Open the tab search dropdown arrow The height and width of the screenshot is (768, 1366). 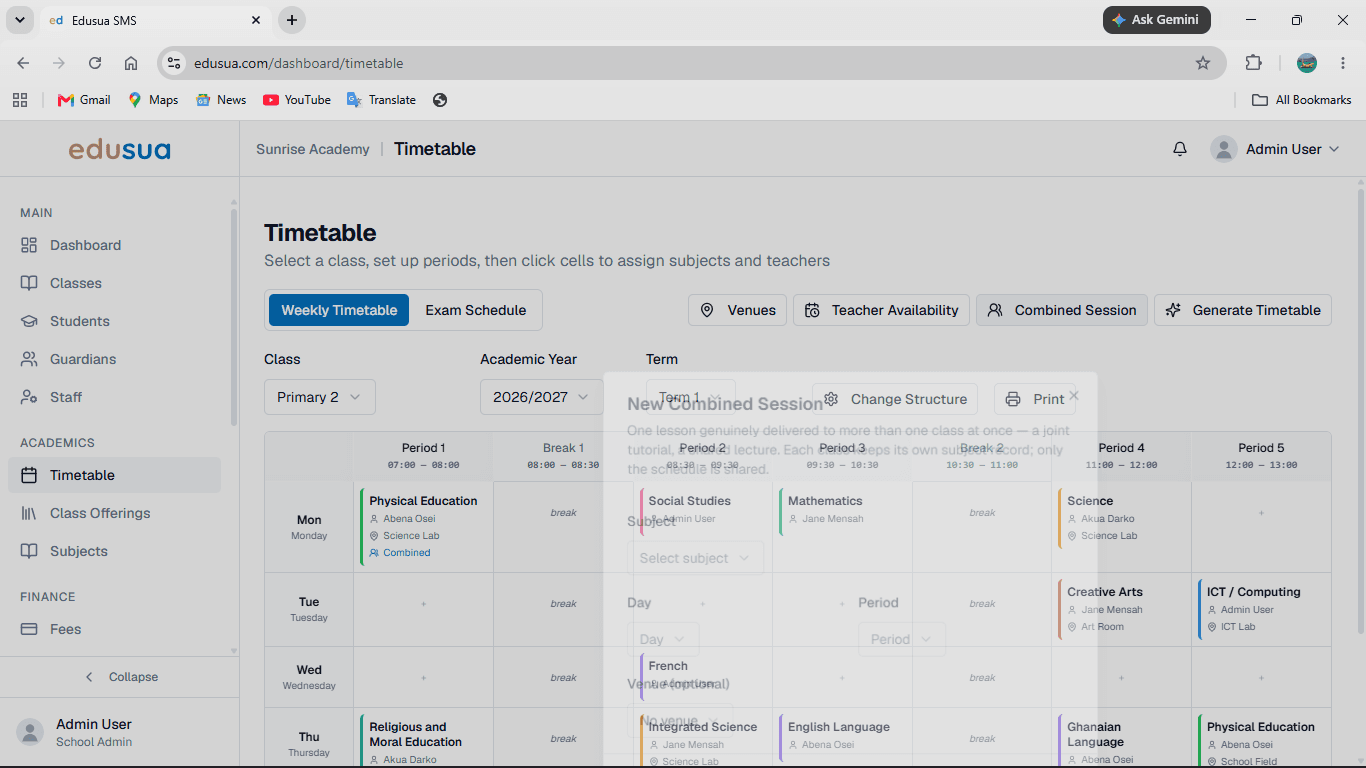point(20,20)
